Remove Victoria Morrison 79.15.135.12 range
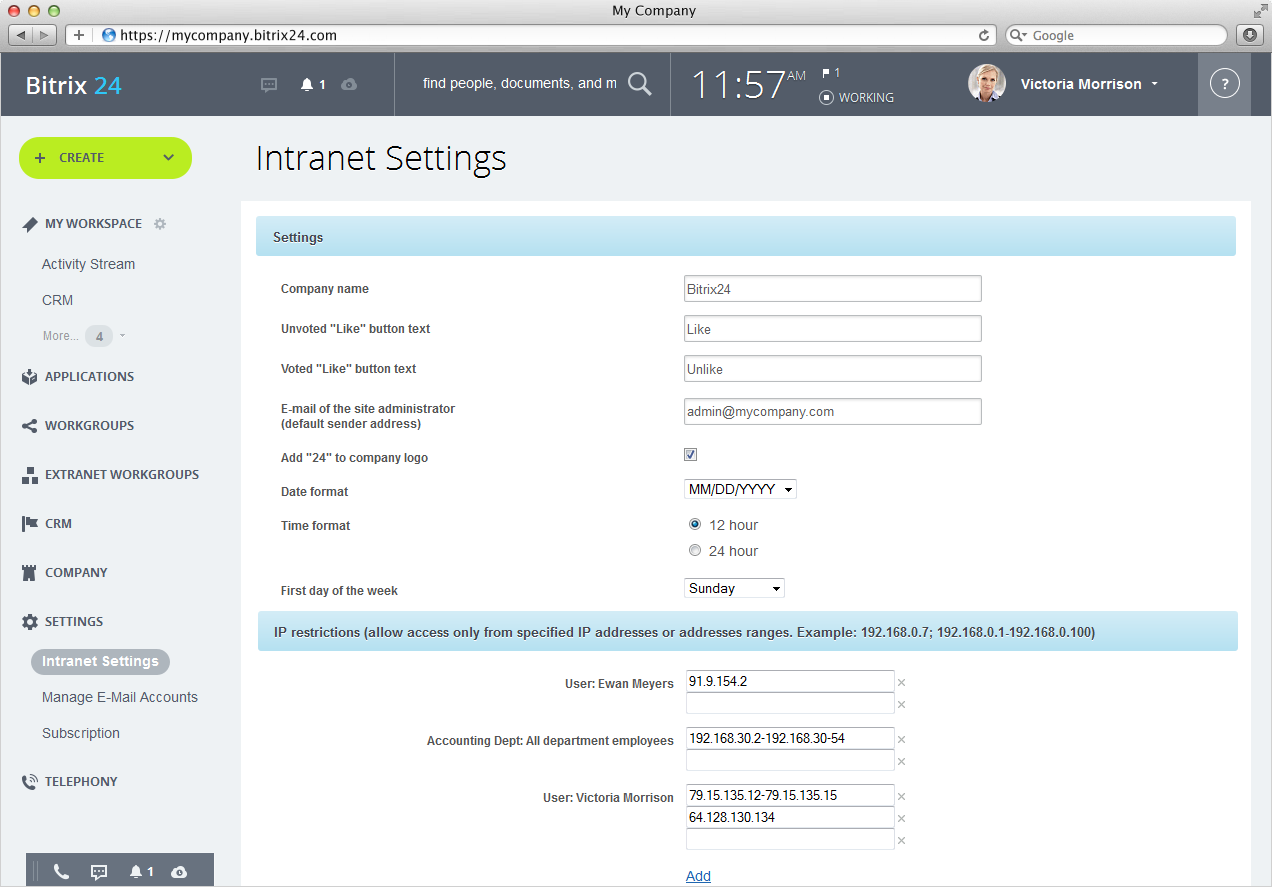 901,797
